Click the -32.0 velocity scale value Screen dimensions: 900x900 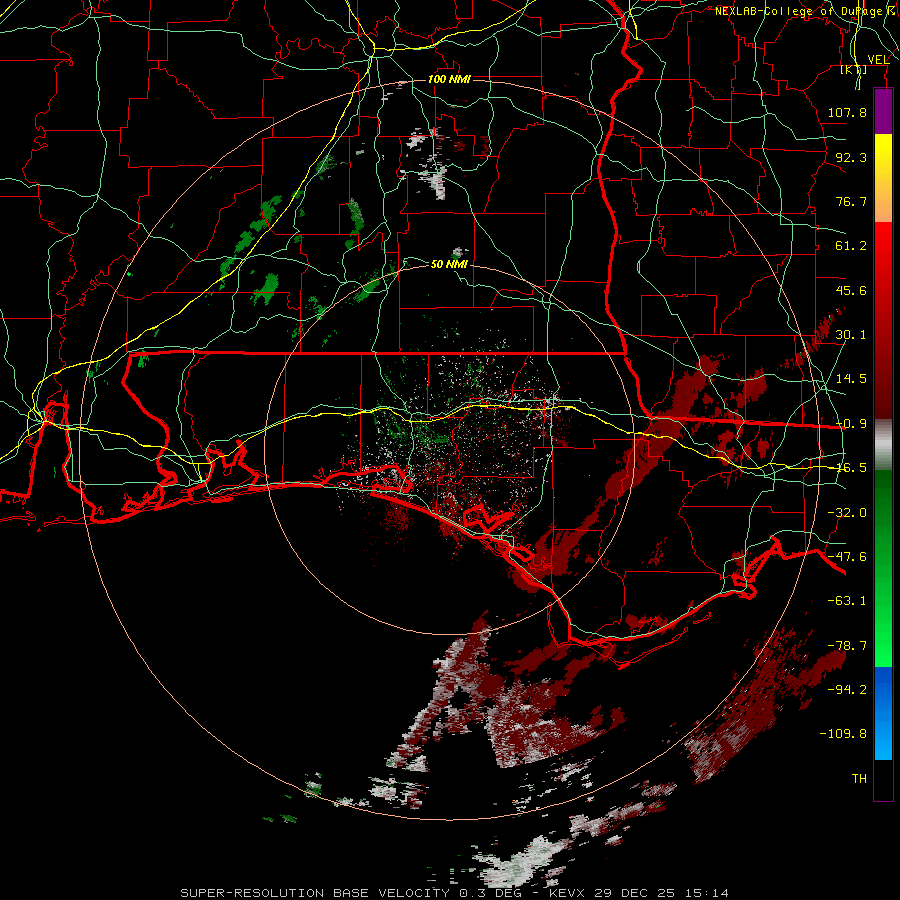847,513
